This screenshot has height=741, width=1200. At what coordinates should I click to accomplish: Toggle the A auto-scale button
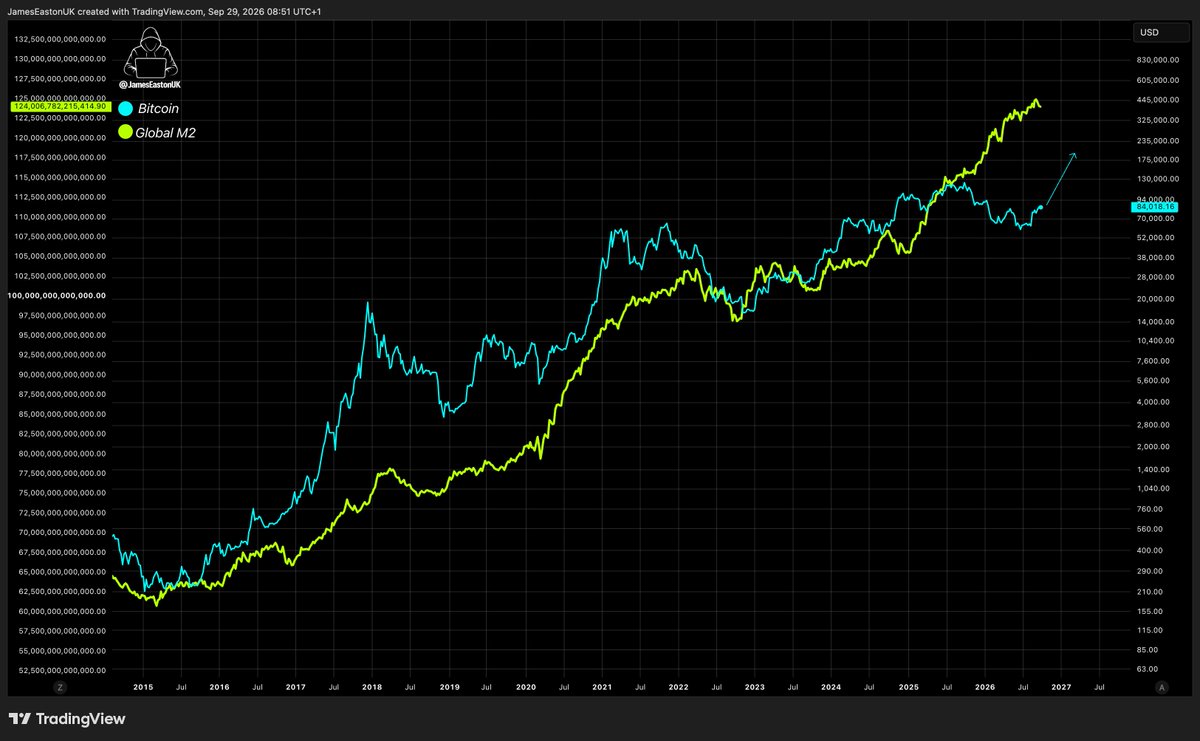[1161, 687]
